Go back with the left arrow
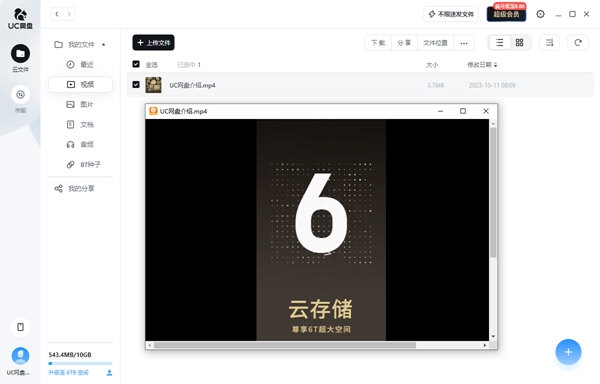Viewport: 600px width, 384px height. click(x=57, y=14)
